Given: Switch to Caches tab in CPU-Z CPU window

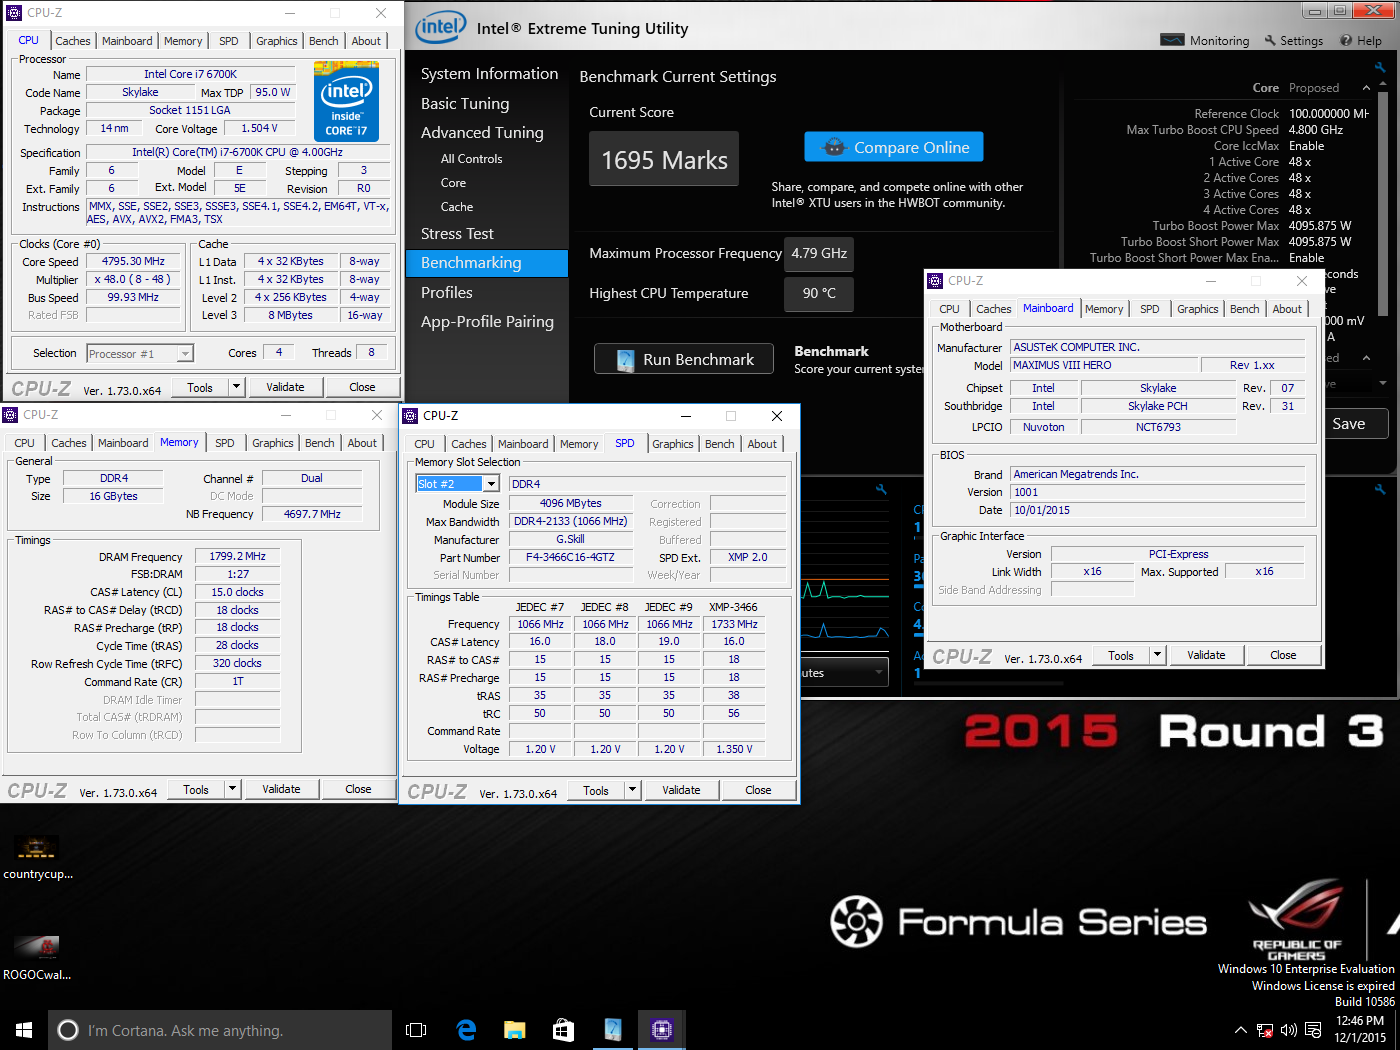Looking at the screenshot, I should 73,41.
